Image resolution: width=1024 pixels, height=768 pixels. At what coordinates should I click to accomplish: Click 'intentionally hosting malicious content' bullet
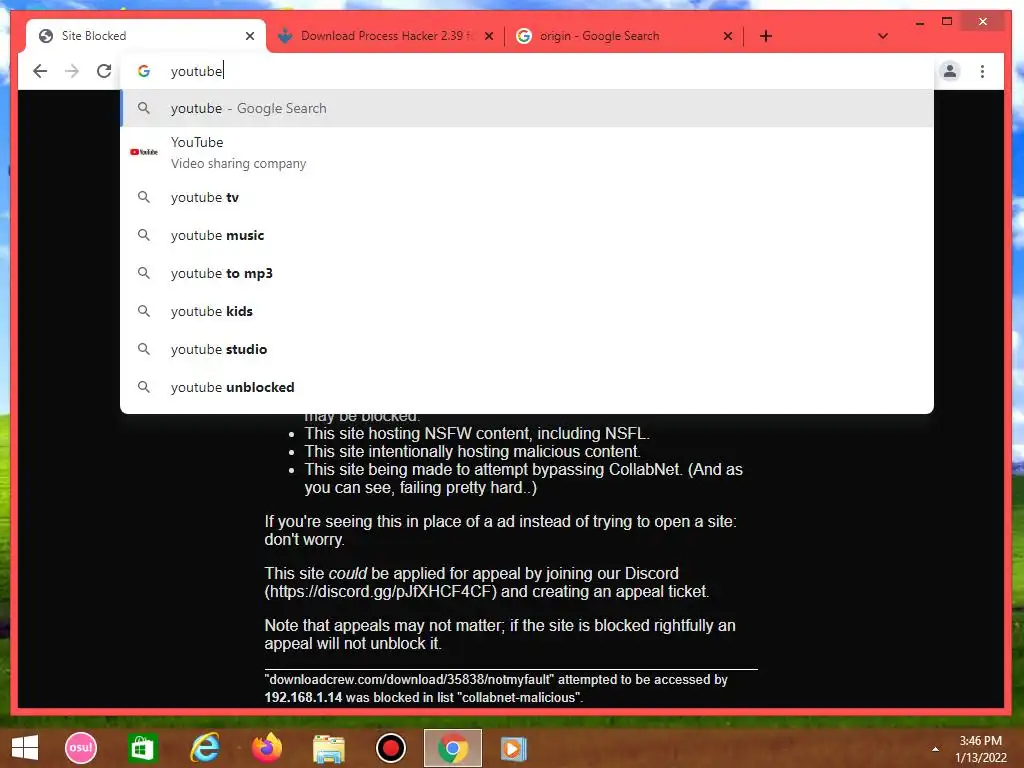click(472, 451)
